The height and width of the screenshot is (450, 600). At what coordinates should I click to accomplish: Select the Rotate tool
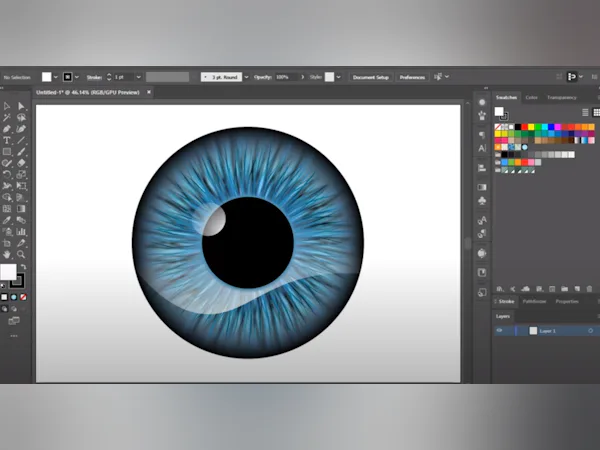(x=7, y=174)
